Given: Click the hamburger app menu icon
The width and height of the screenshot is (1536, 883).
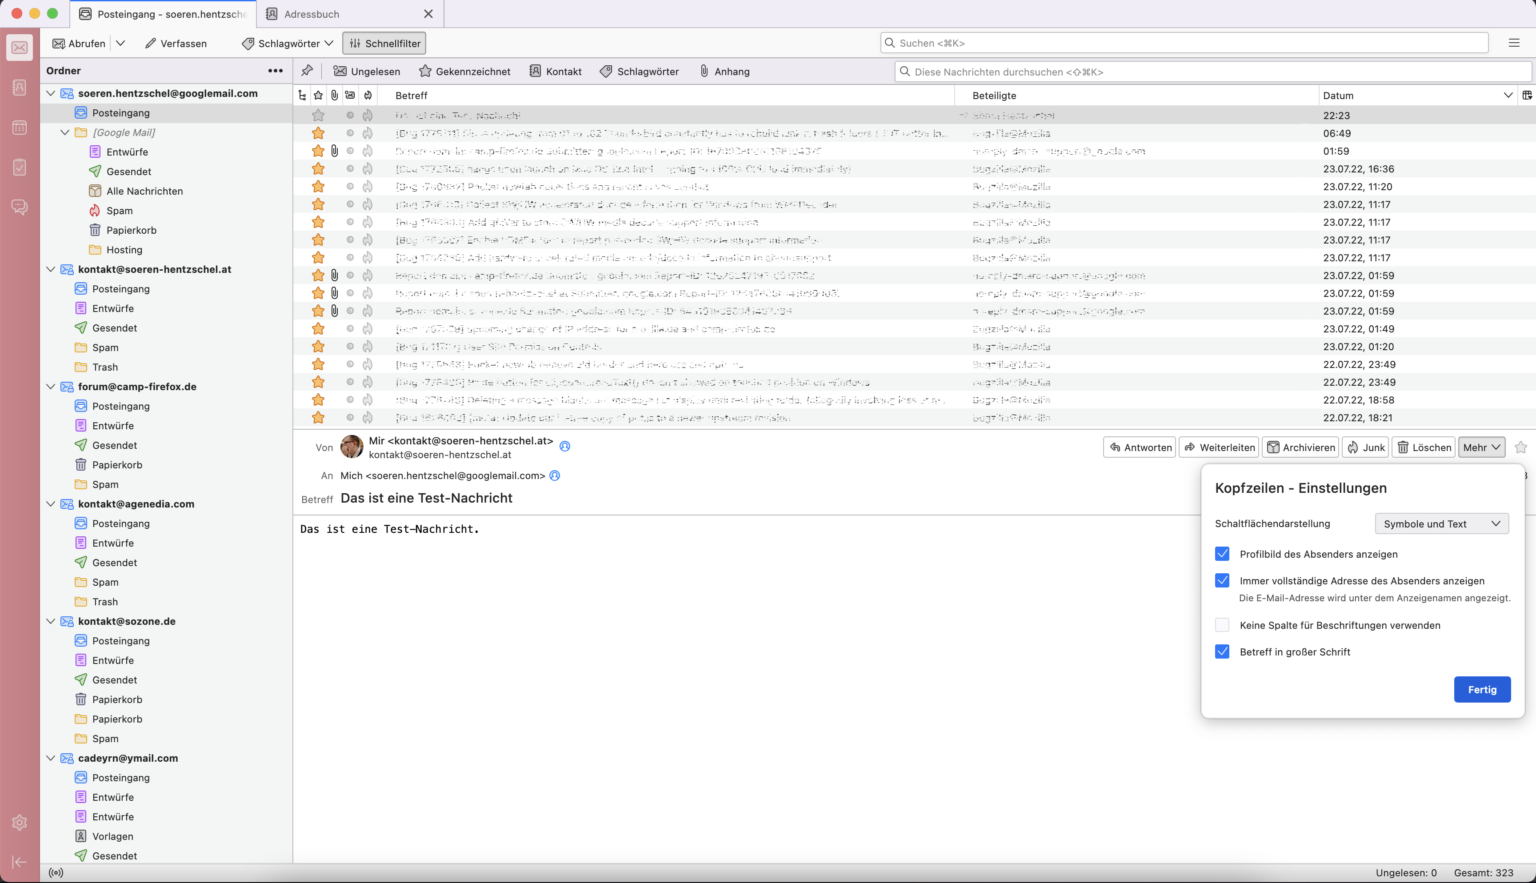Looking at the screenshot, I should 1514,43.
